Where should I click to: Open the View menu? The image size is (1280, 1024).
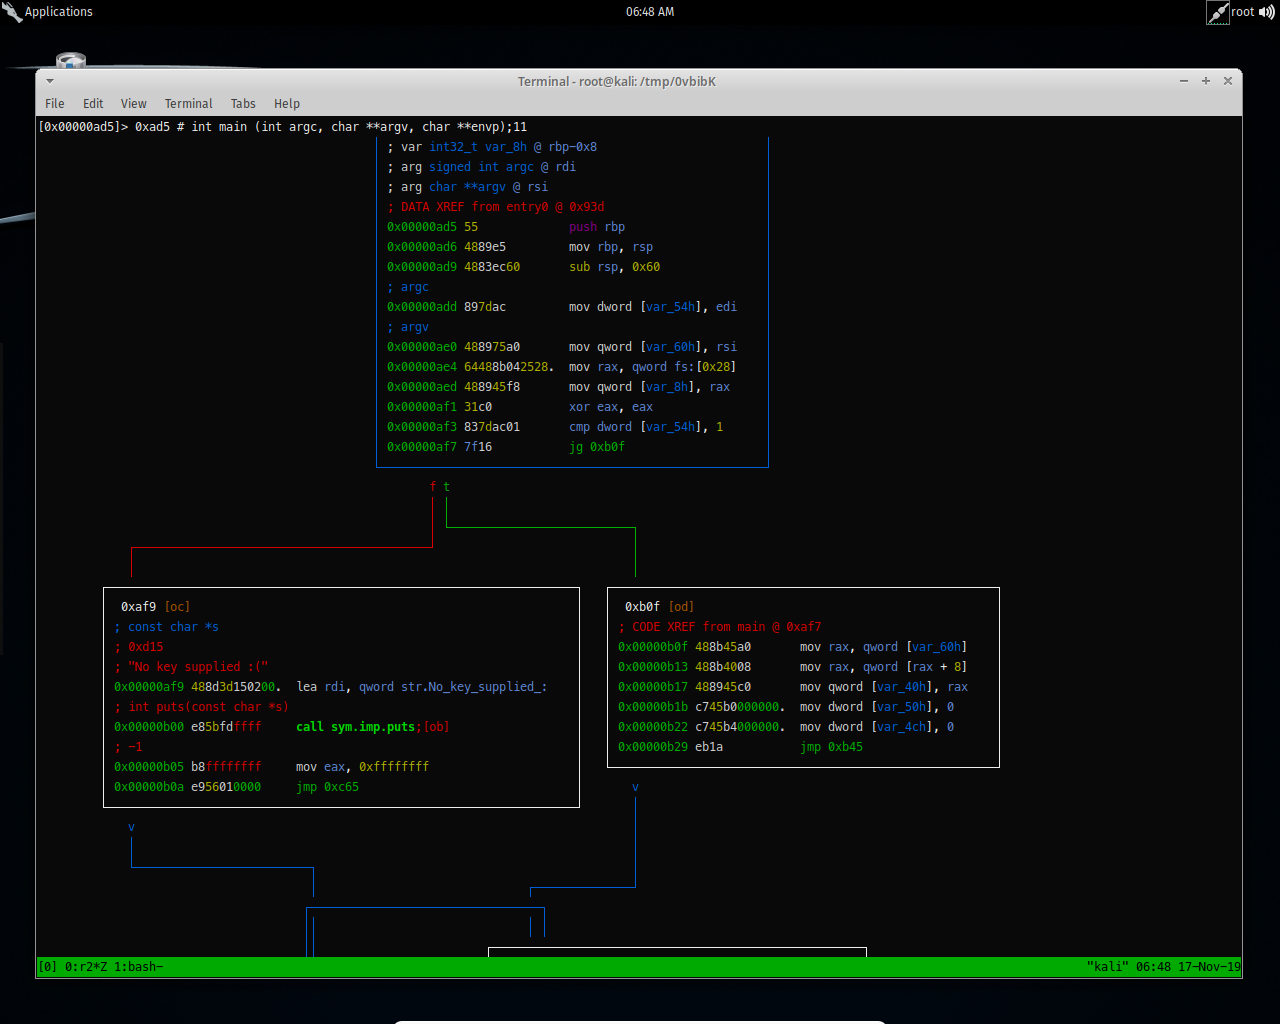pyautogui.click(x=134, y=104)
